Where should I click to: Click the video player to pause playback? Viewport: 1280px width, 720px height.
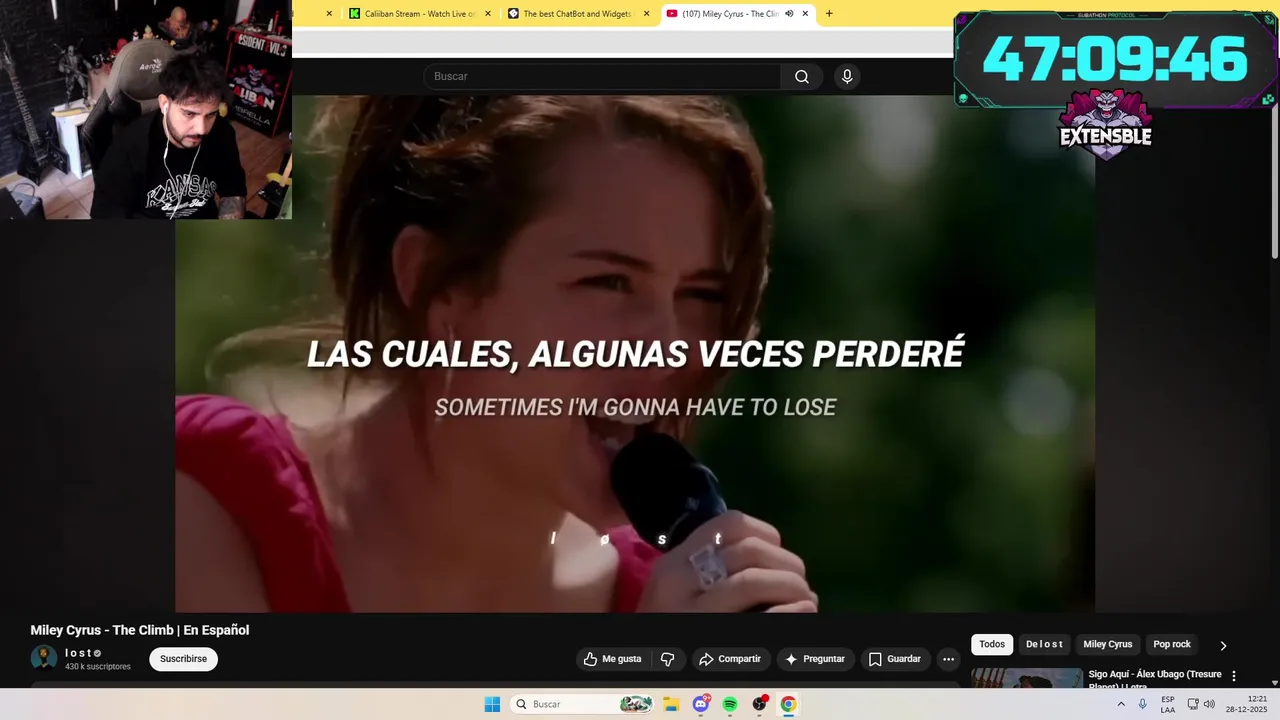(635, 354)
